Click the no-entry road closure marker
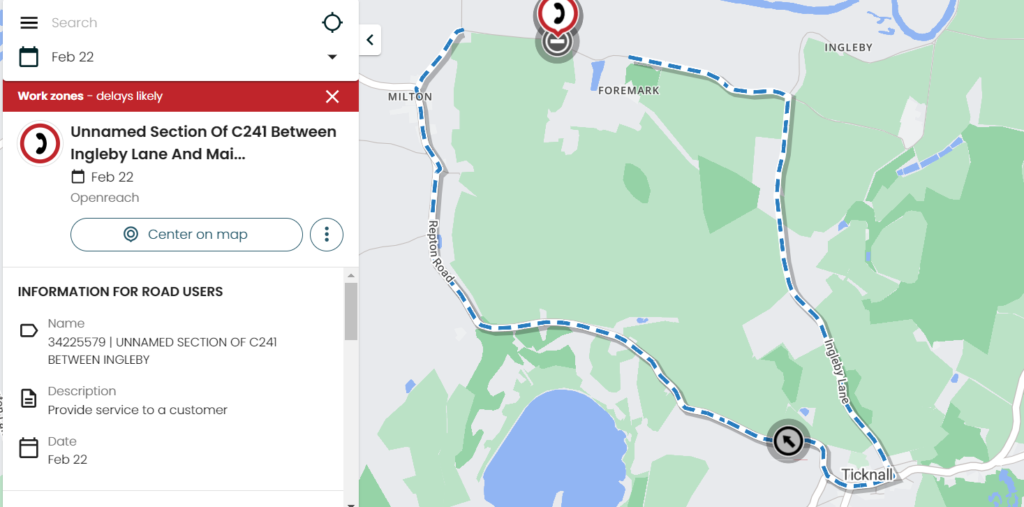The height and width of the screenshot is (507, 1024). (556, 43)
